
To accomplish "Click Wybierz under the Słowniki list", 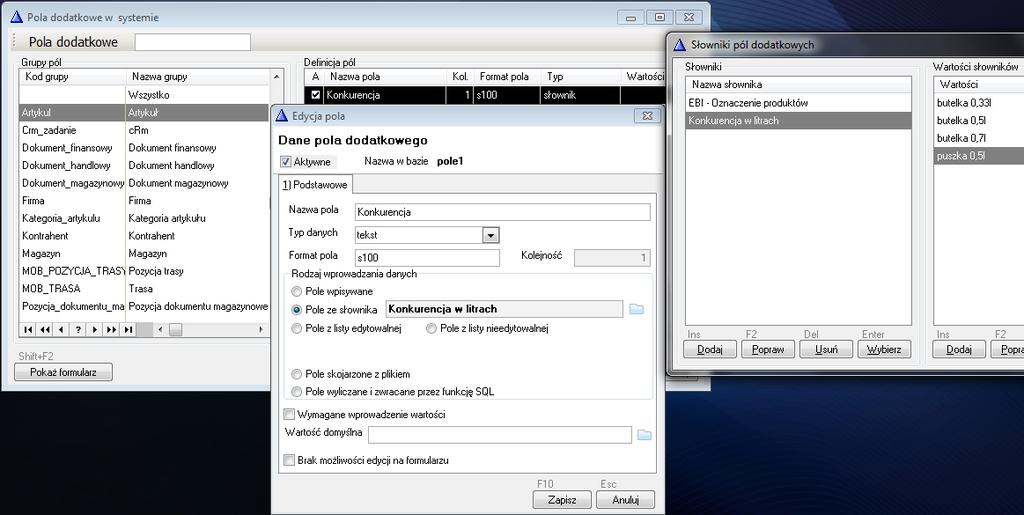I will (x=884, y=349).
